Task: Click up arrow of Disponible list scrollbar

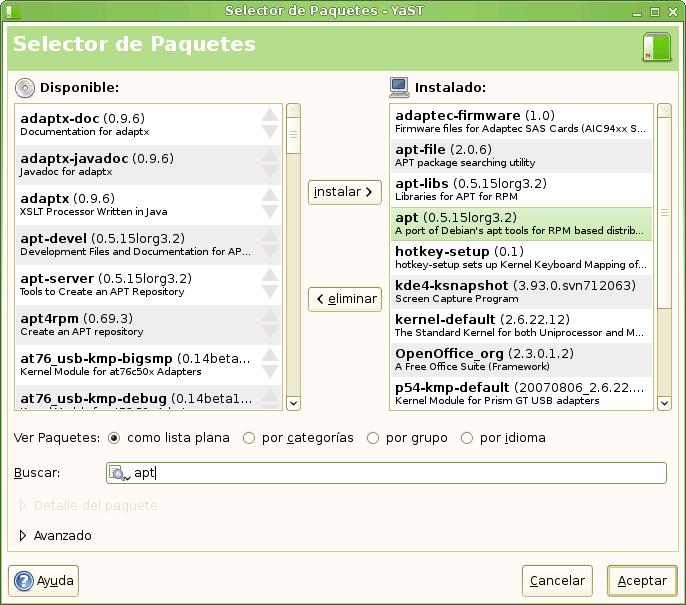Action: 293,111
